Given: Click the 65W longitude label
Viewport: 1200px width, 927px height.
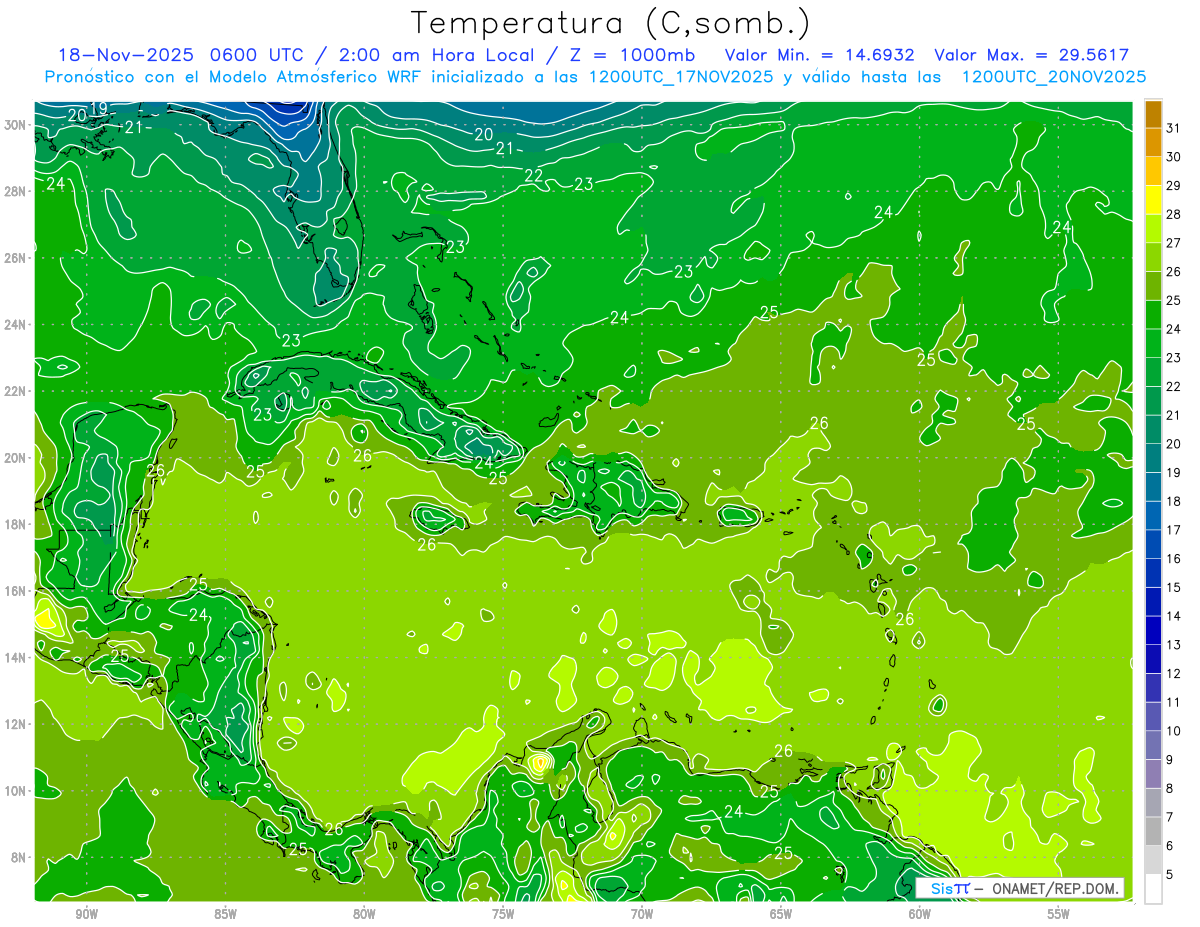Looking at the screenshot, I should (x=781, y=914).
